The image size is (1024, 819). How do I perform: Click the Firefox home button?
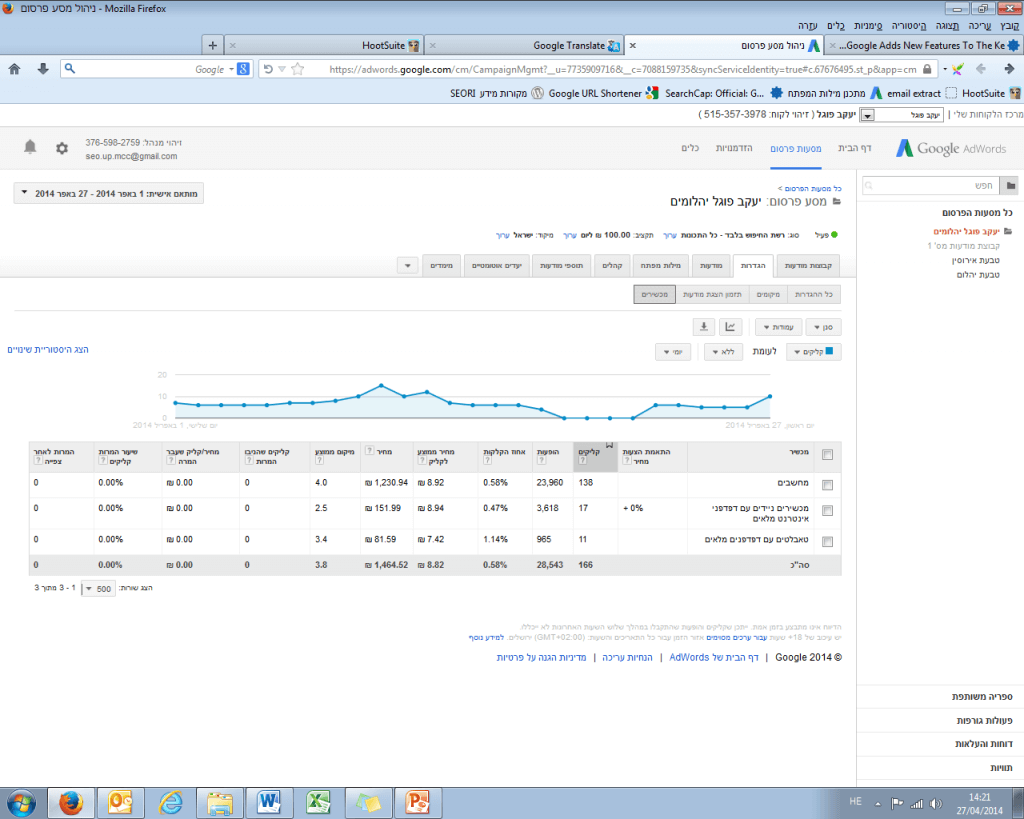tap(14, 69)
